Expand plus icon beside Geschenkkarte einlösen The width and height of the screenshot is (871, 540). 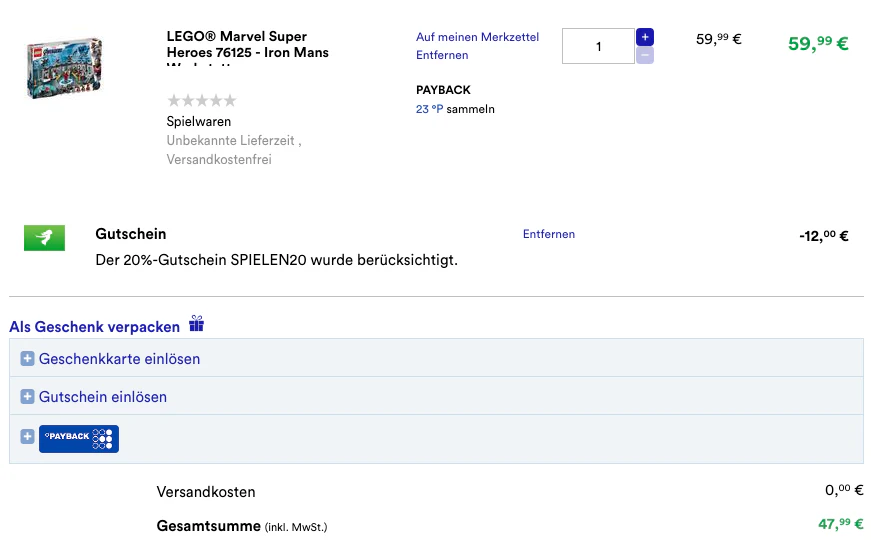click(x=27, y=359)
